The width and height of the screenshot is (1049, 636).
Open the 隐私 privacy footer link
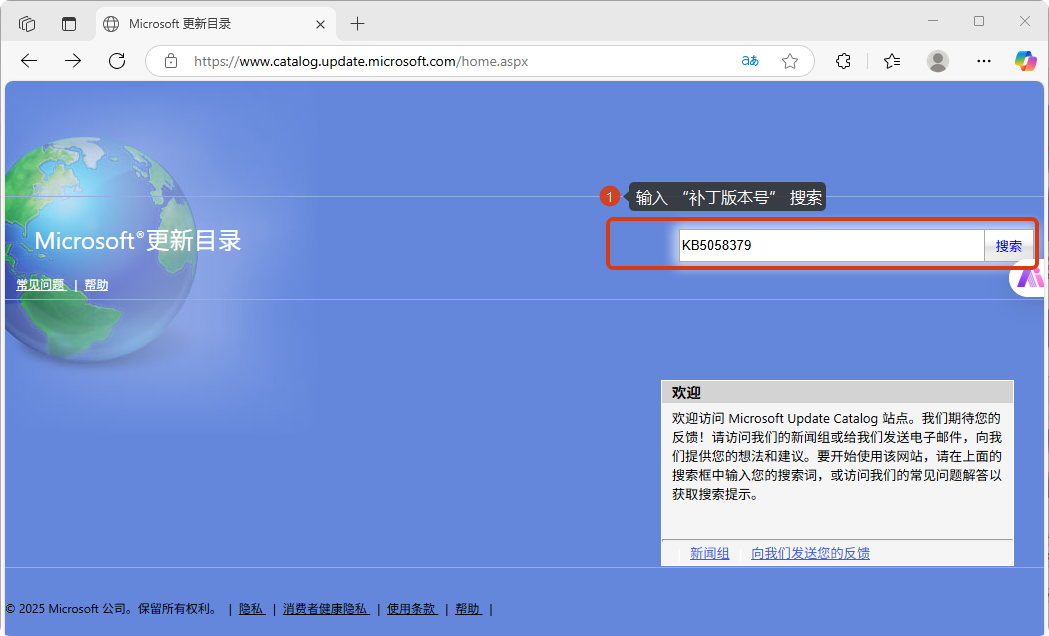252,609
